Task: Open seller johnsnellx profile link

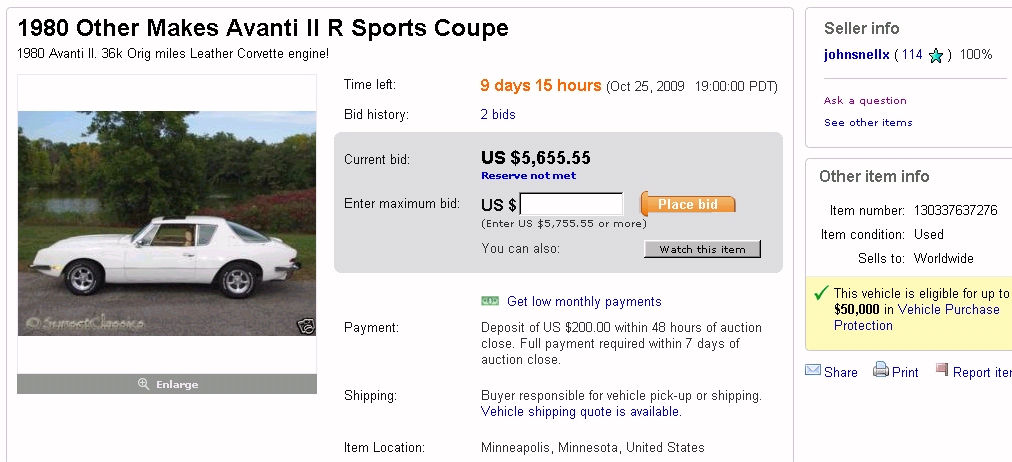Action: click(856, 55)
